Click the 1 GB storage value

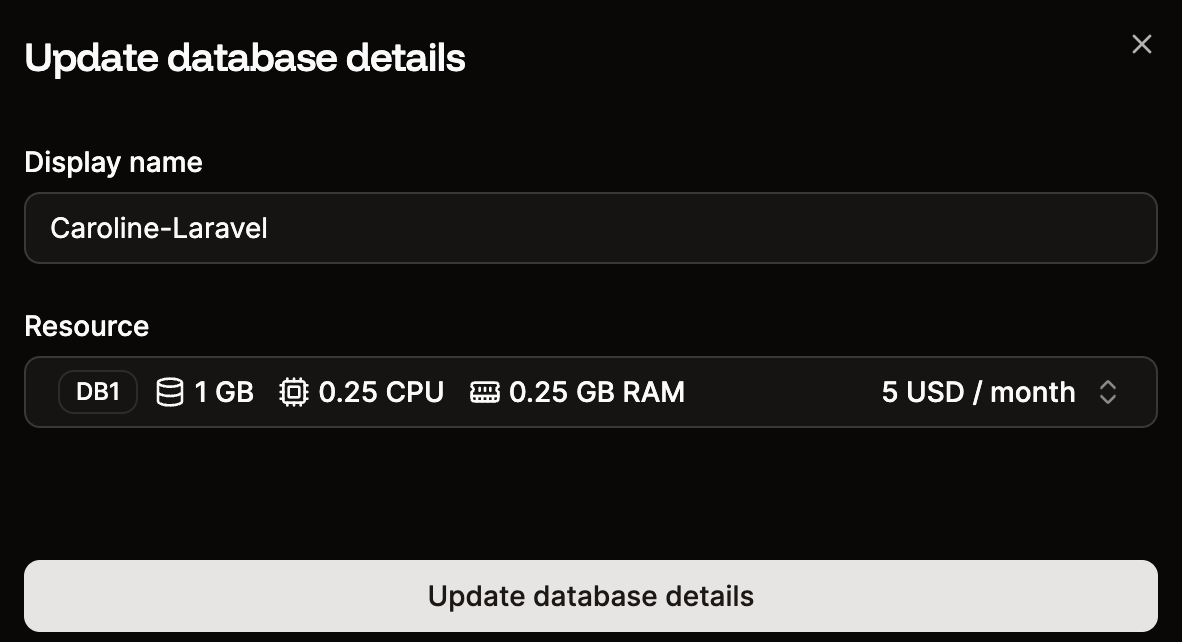[x=226, y=392]
